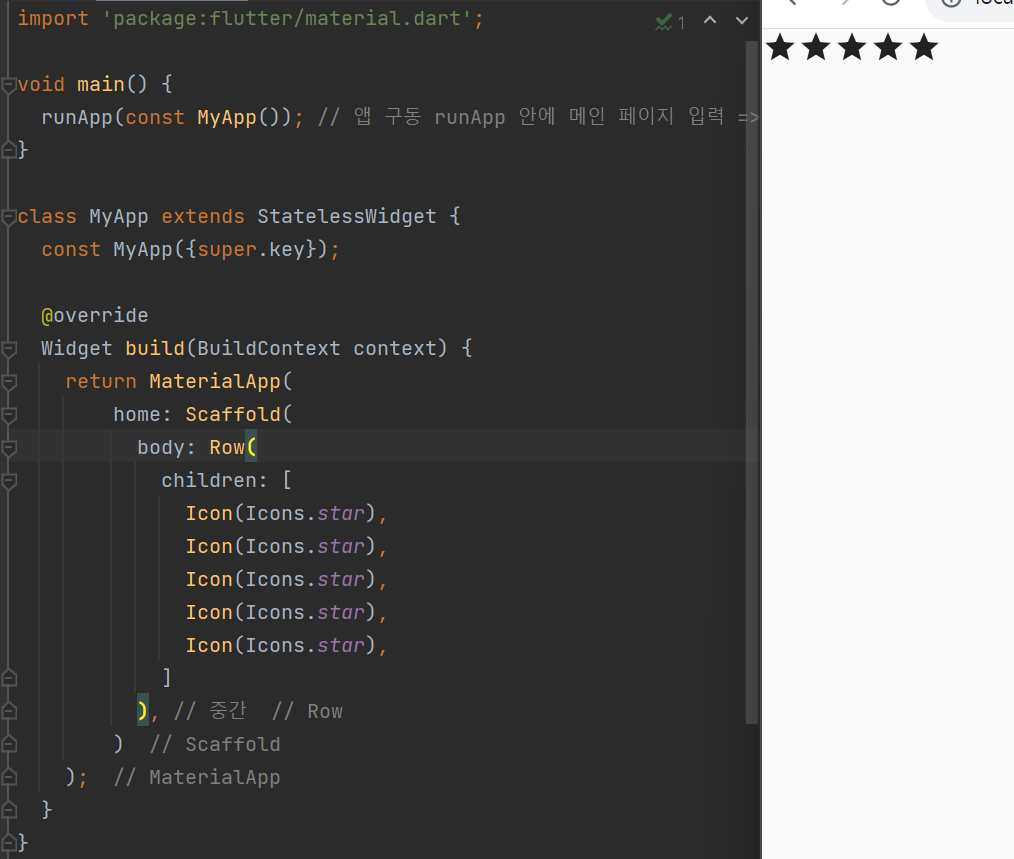Click the Korean comment after runApp line
Screen dimensions: 1014x859
[538, 117]
